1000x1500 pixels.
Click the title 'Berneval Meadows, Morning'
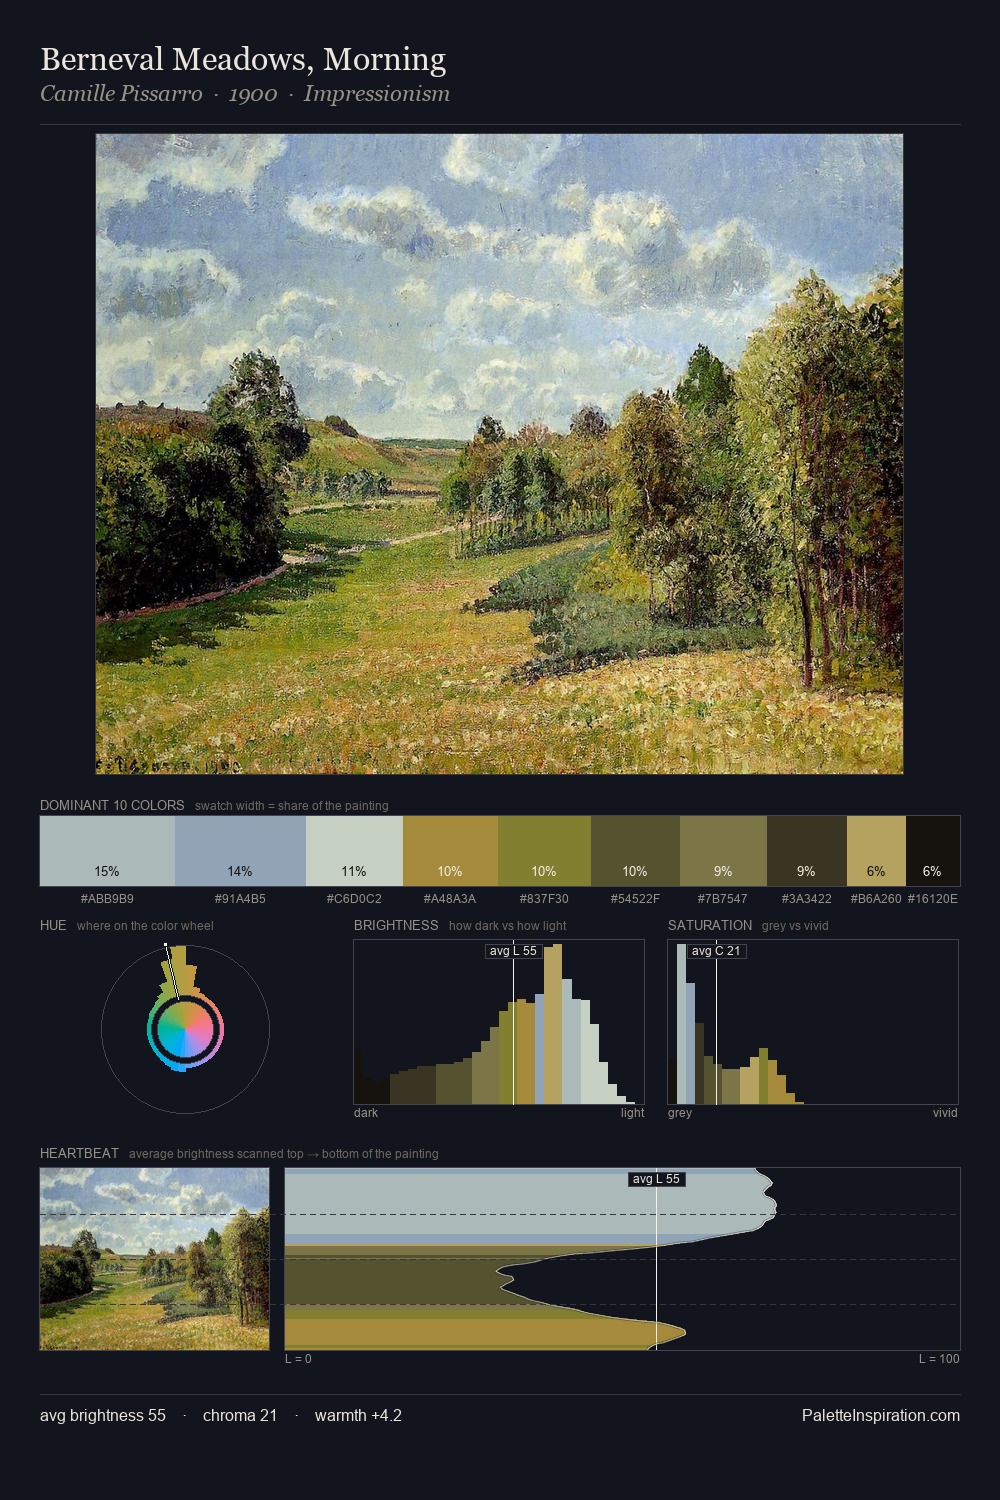pyautogui.click(x=243, y=59)
